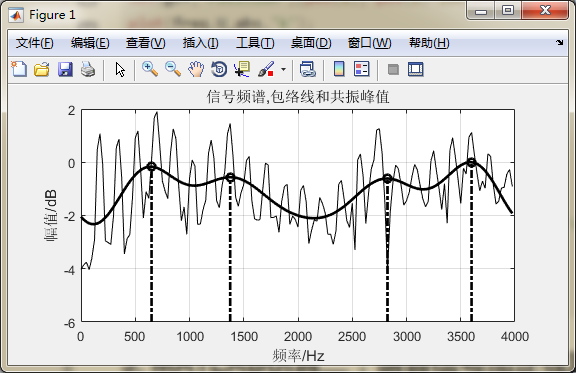
Task: Click the Hide Plot Tools icon
Action: (393, 69)
